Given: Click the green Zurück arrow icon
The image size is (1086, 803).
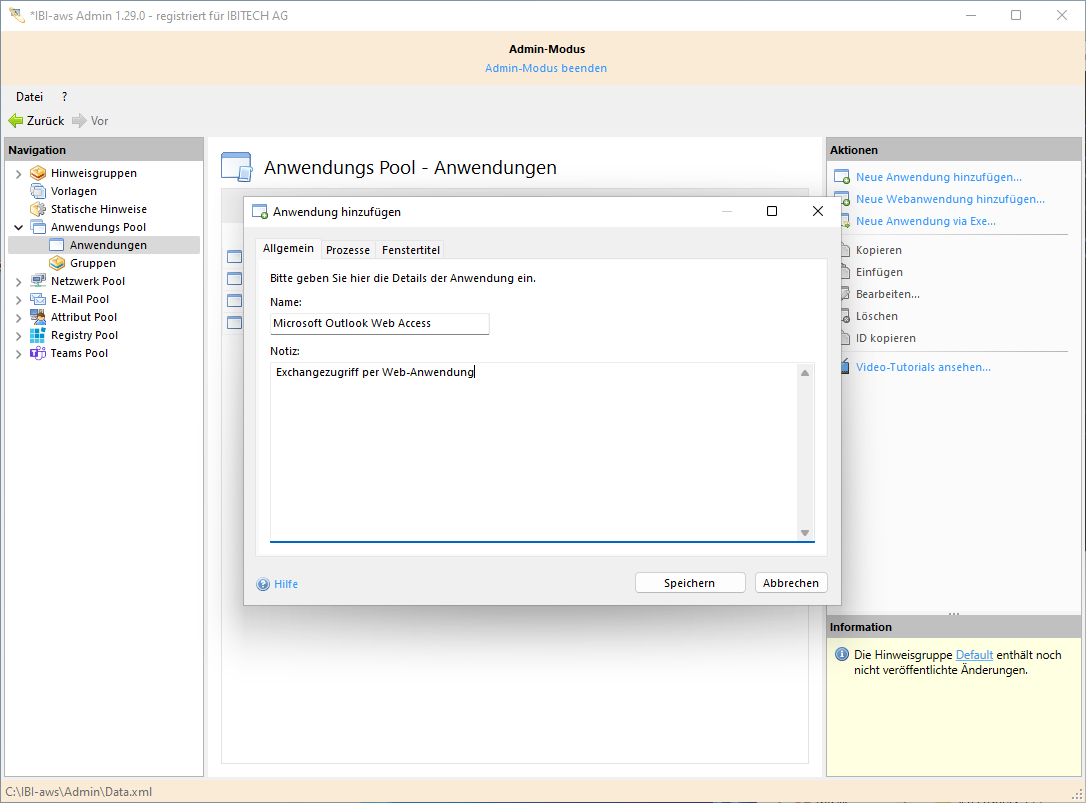Looking at the screenshot, I should pyautogui.click(x=16, y=121).
